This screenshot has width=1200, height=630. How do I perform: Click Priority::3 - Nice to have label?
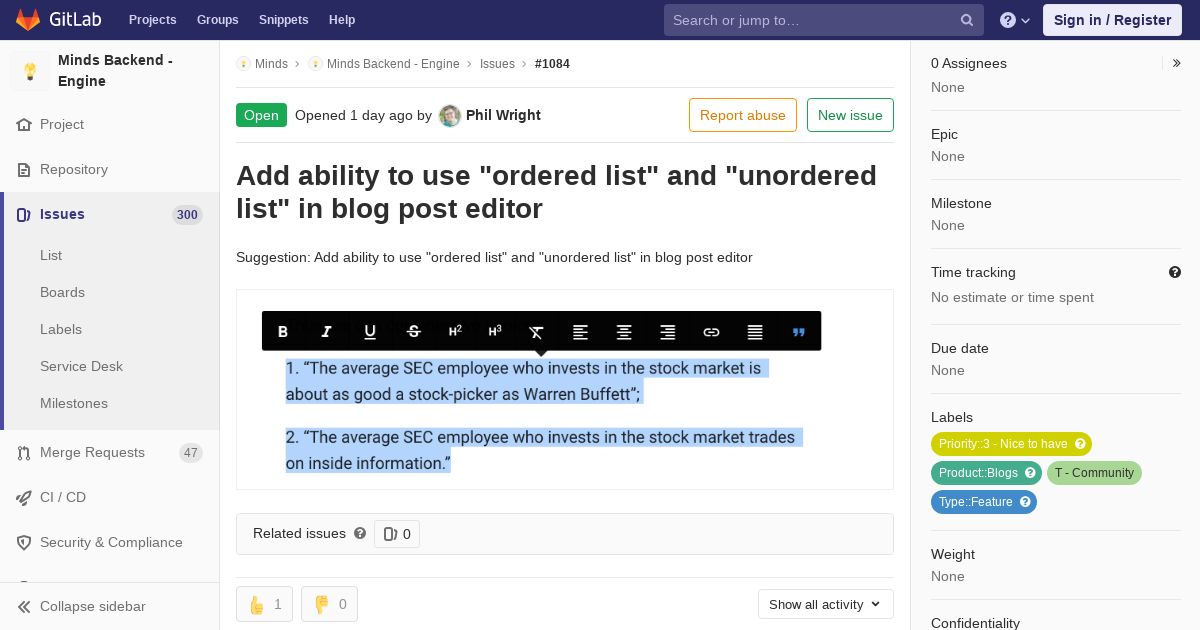(x=1003, y=444)
